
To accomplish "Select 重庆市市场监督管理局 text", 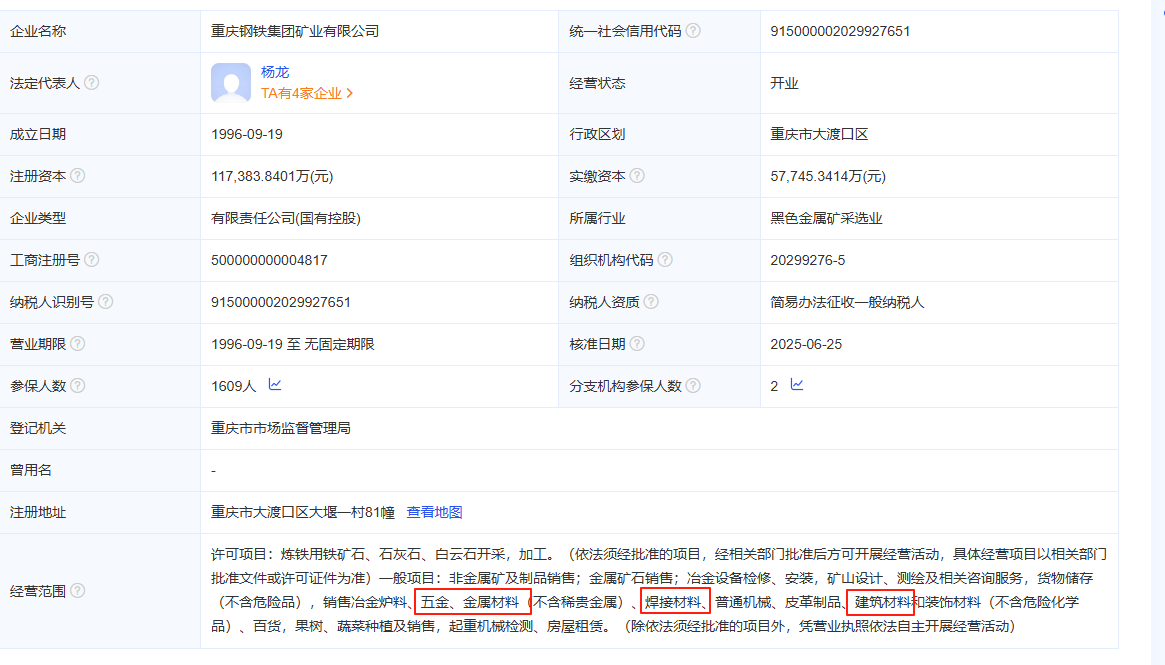I will (281, 428).
